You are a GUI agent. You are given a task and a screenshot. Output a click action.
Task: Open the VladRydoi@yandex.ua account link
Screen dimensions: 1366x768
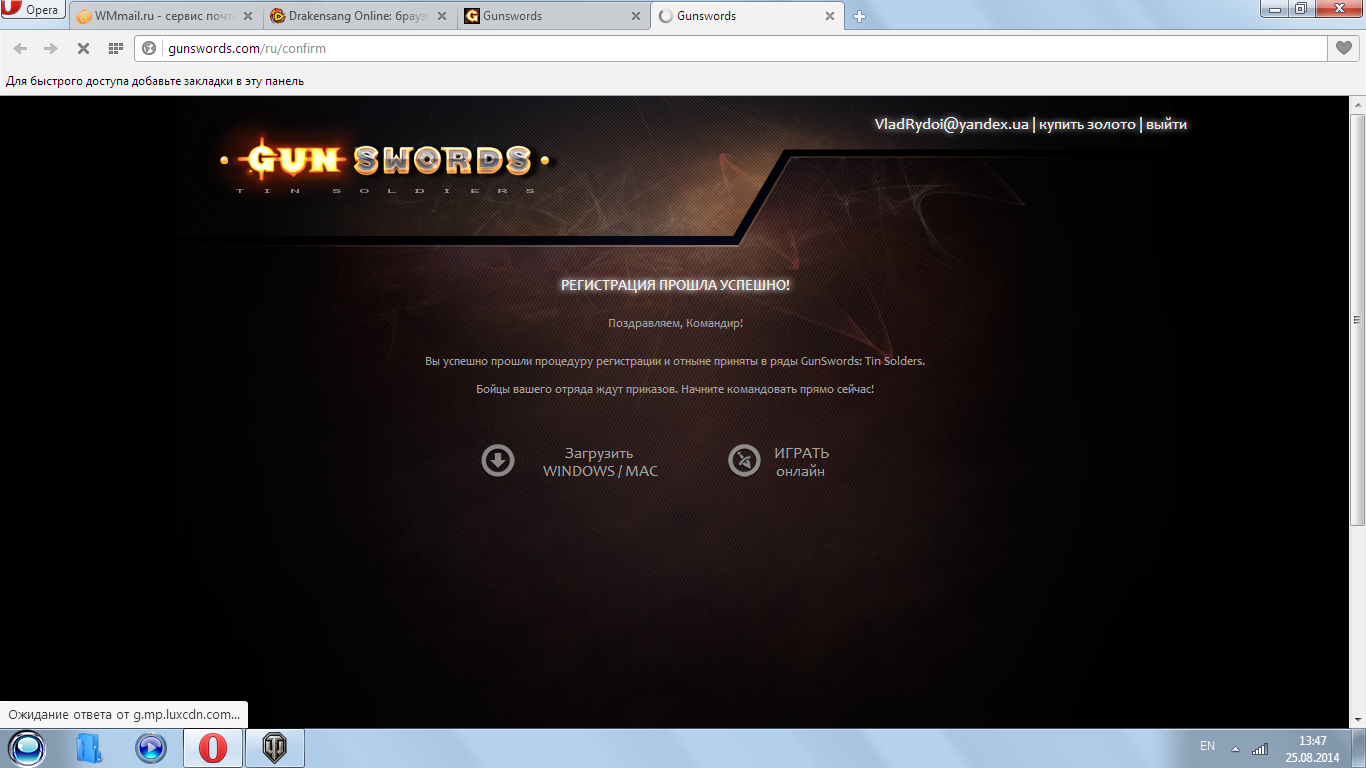click(x=951, y=125)
